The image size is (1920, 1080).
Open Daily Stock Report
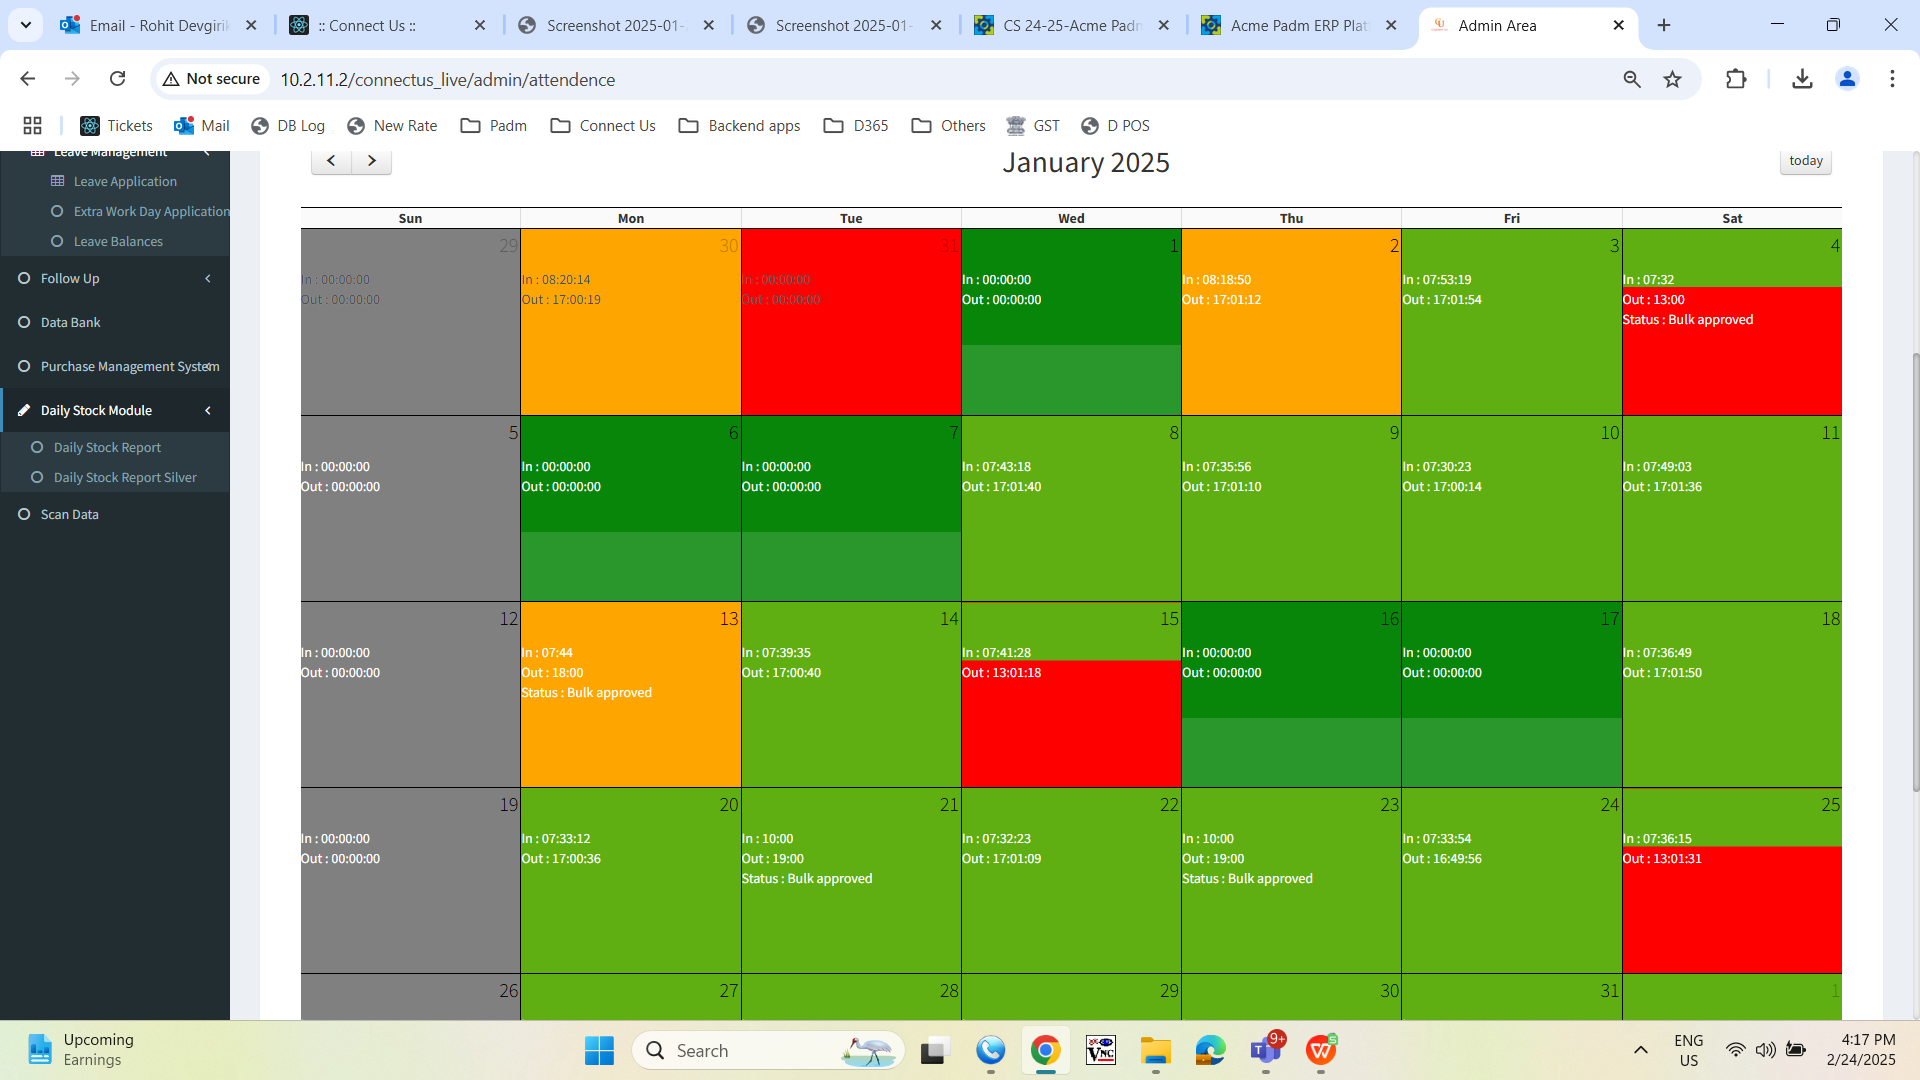[107, 447]
